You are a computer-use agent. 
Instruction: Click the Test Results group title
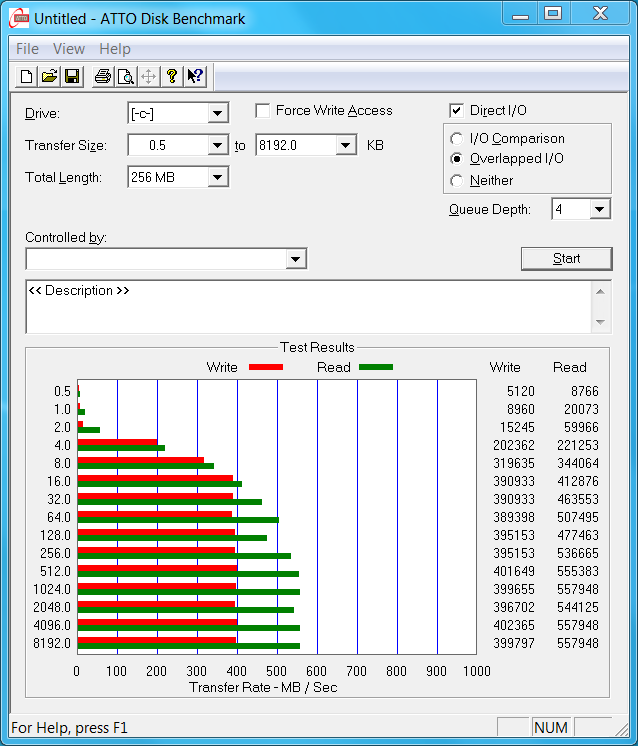pyautogui.click(x=317, y=347)
